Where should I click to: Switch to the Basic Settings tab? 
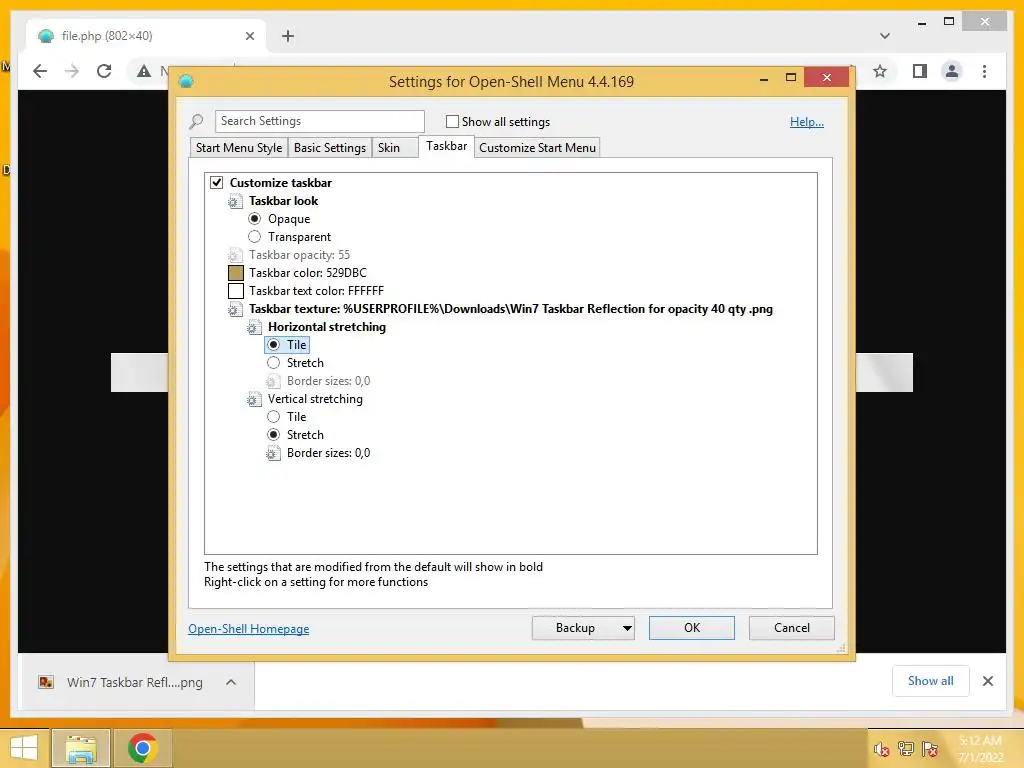pyautogui.click(x=330, y=148)
